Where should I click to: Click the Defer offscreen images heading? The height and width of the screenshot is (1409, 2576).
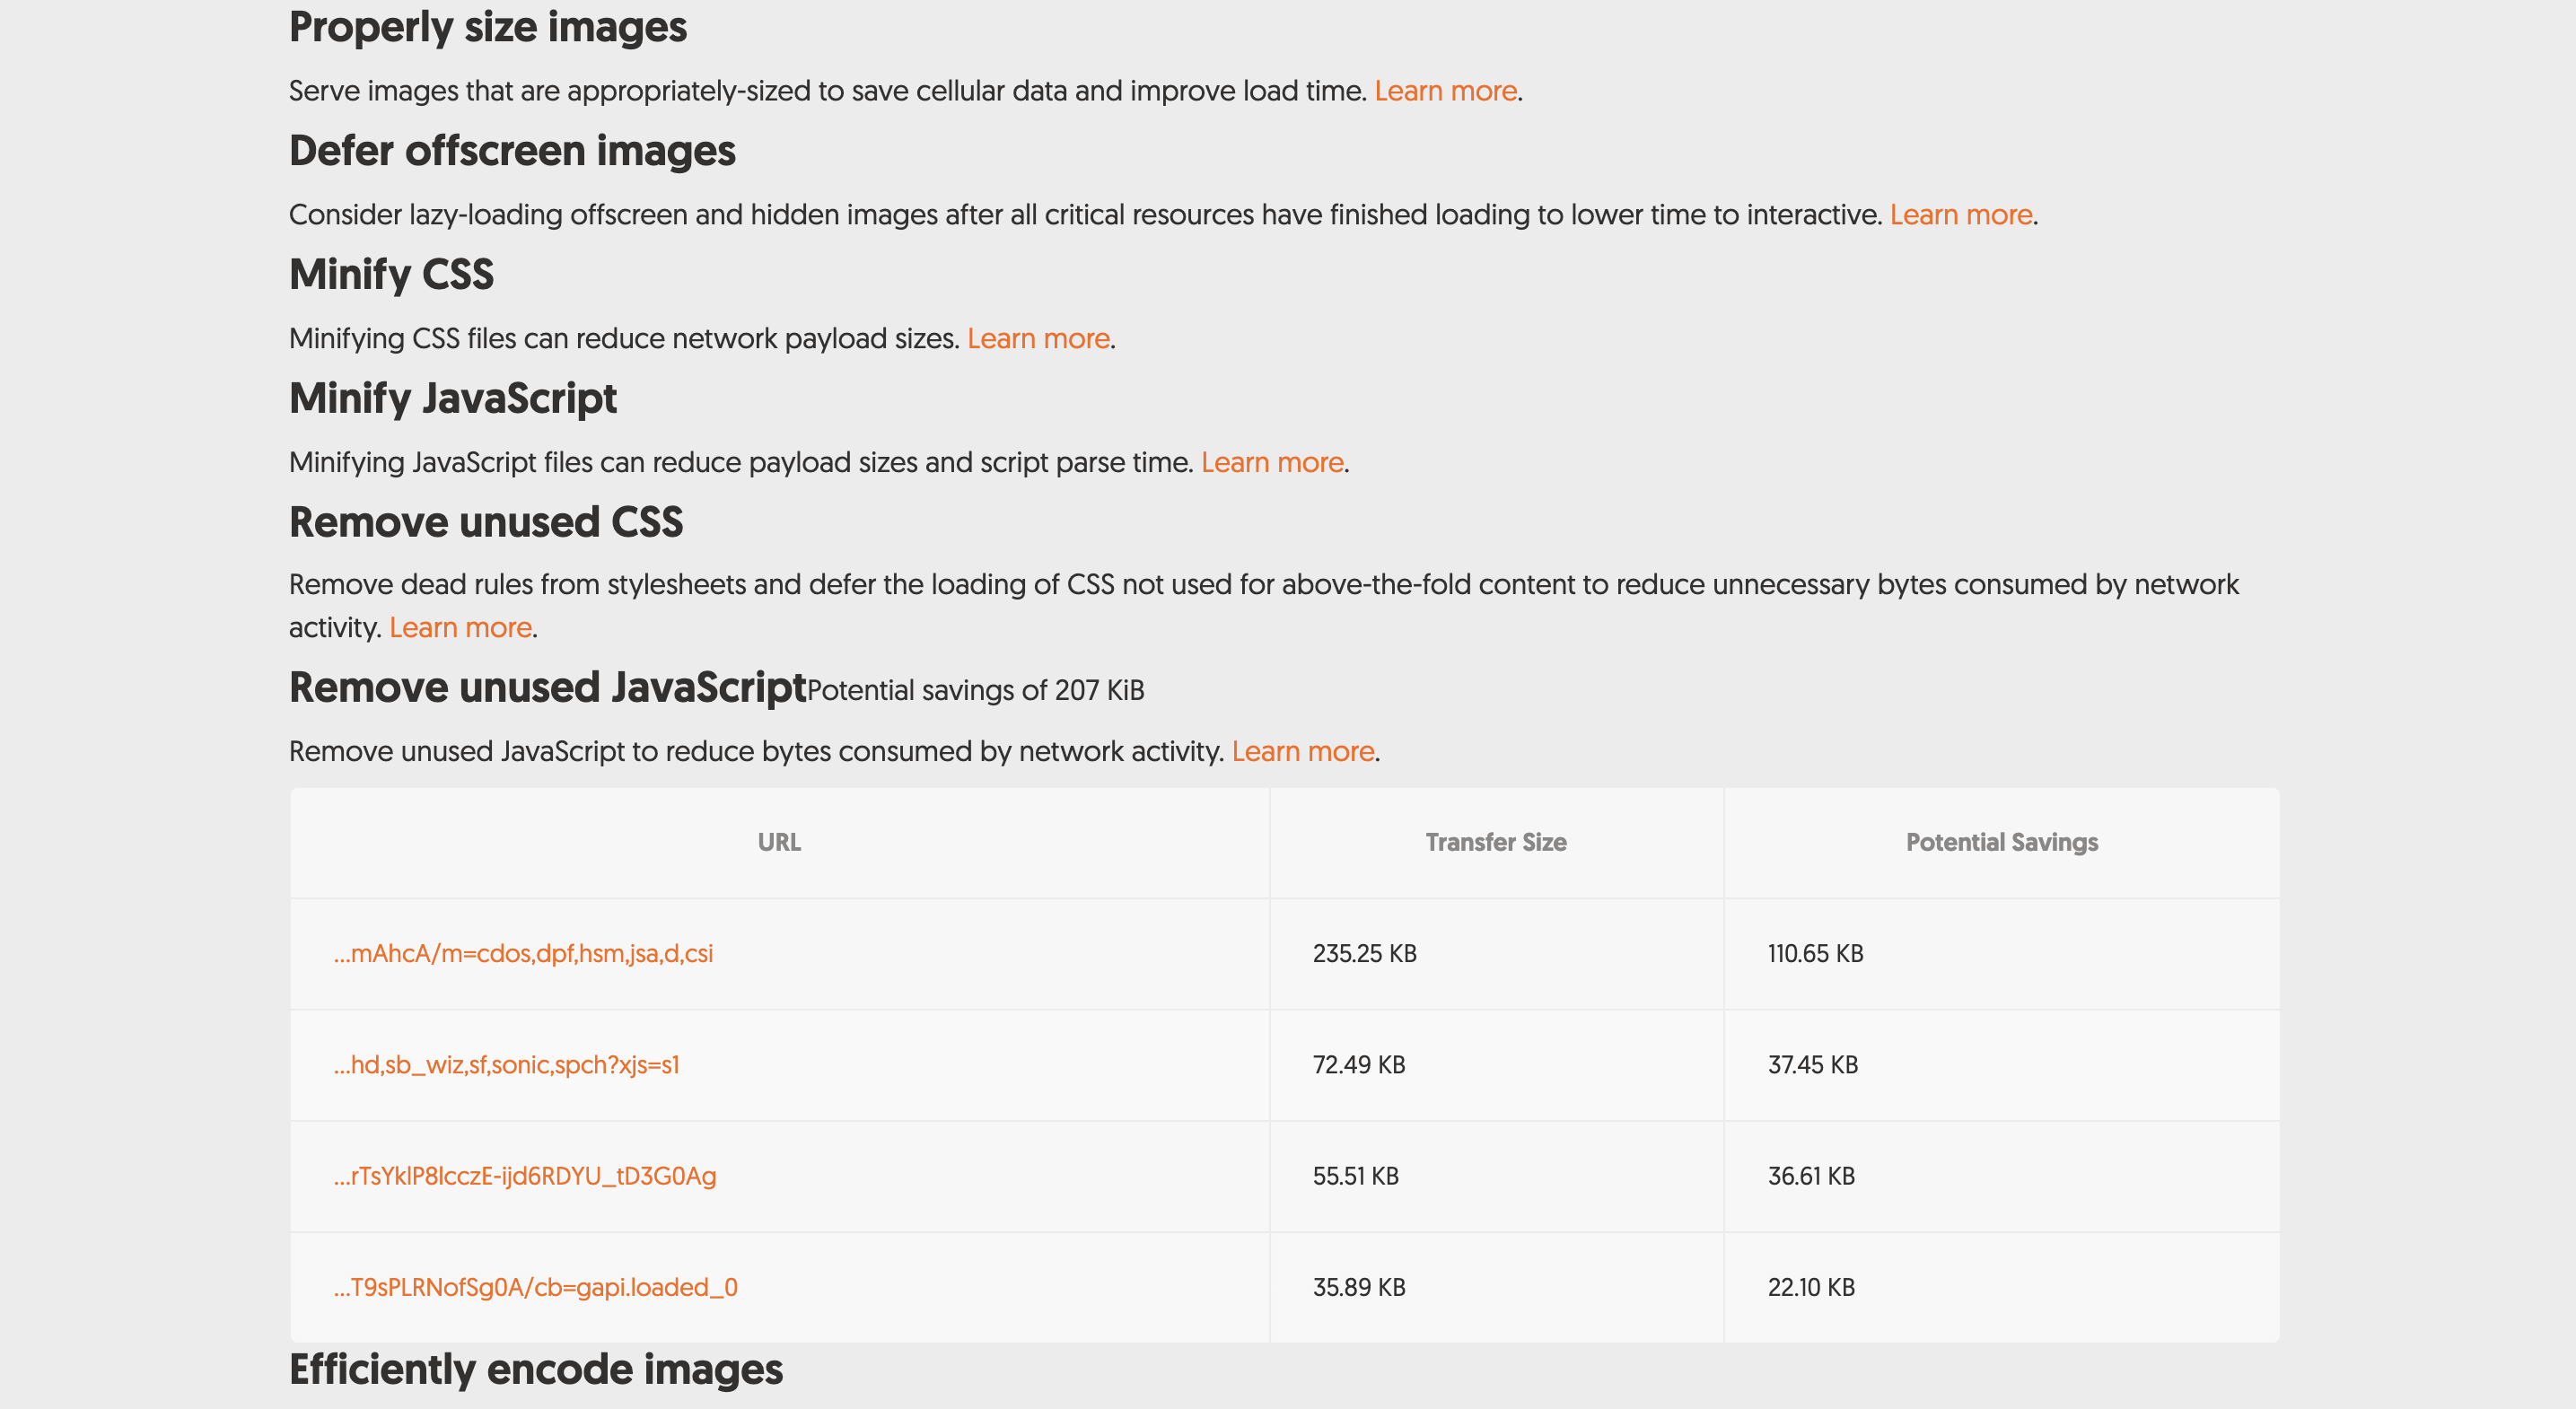512,152
